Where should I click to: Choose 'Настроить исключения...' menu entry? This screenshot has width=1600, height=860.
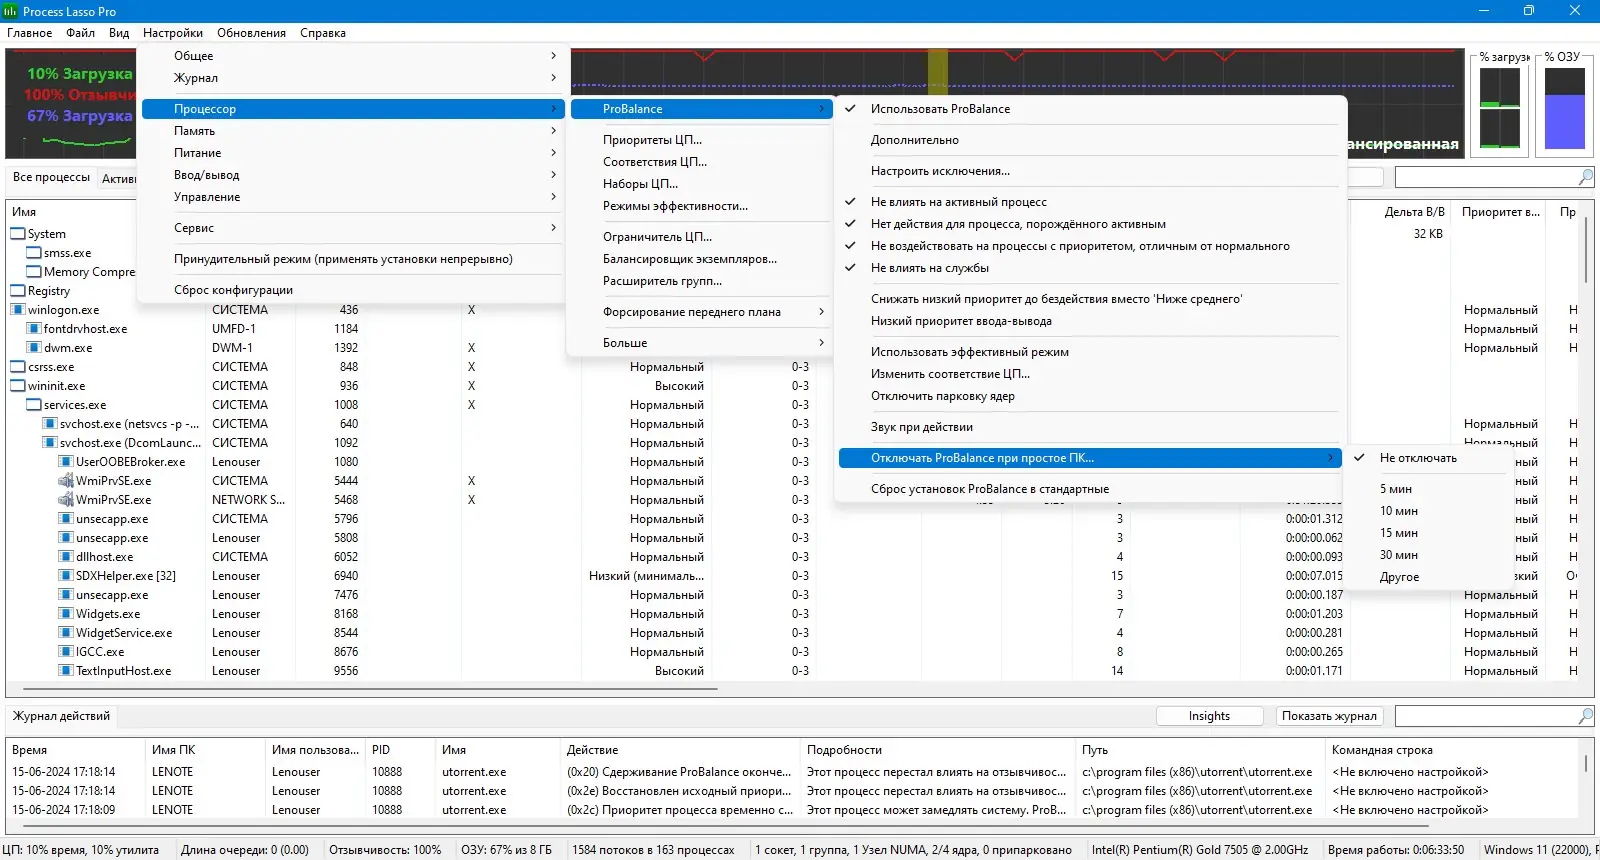[1090, 171]
